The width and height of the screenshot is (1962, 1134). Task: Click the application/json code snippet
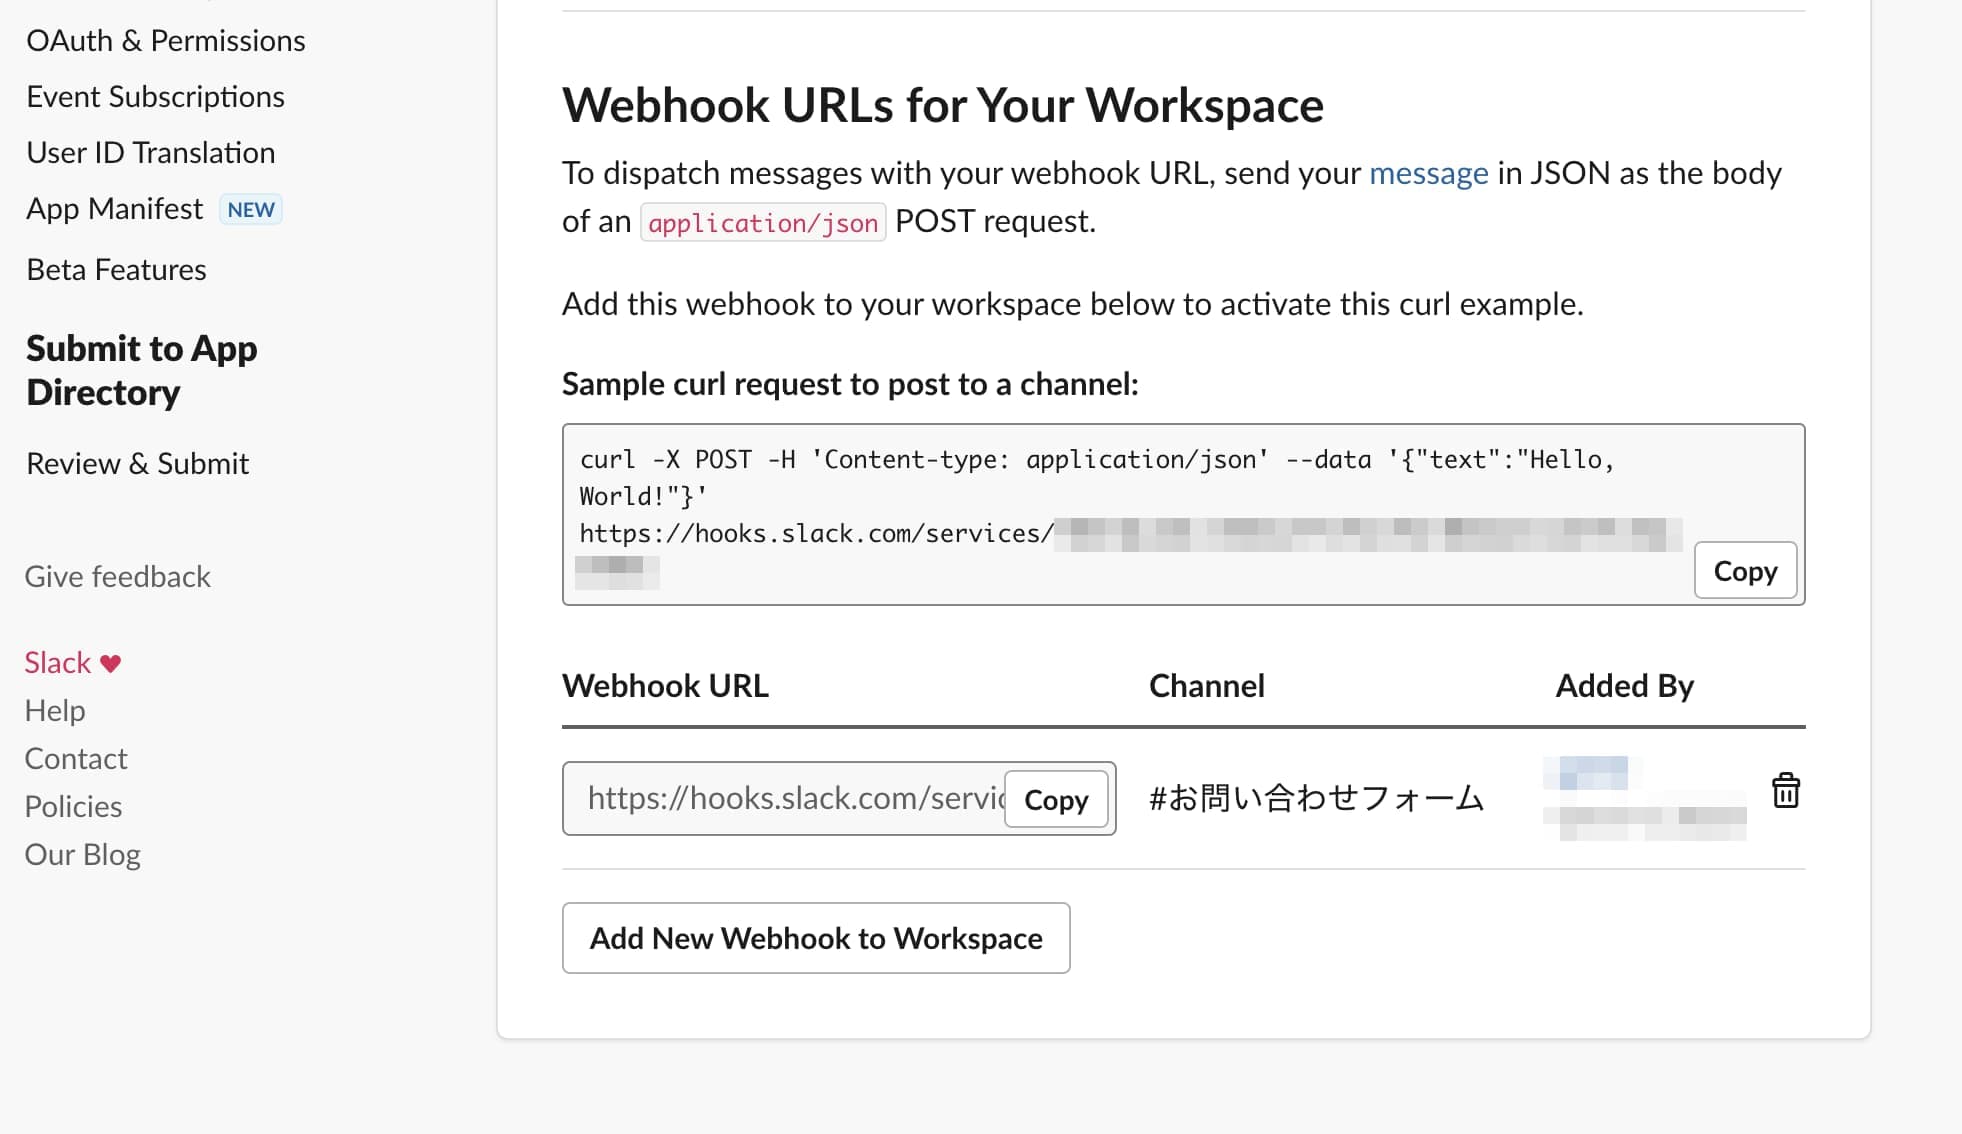763,221
